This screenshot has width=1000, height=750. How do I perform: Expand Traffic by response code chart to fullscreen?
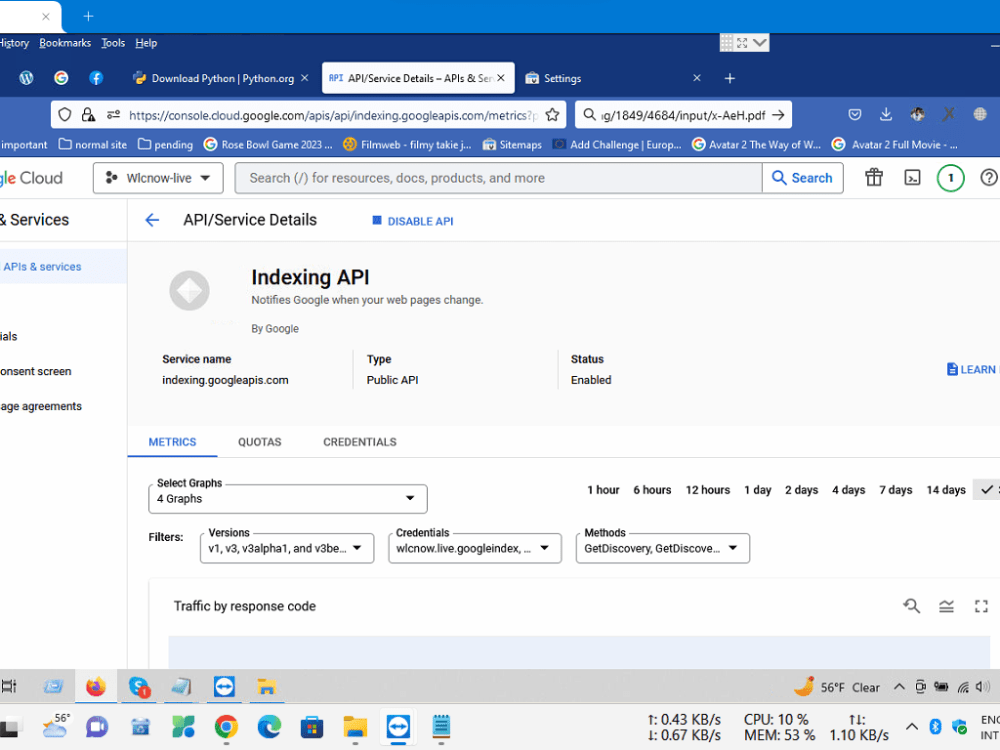pyautogui.click(x=981, y=606)
